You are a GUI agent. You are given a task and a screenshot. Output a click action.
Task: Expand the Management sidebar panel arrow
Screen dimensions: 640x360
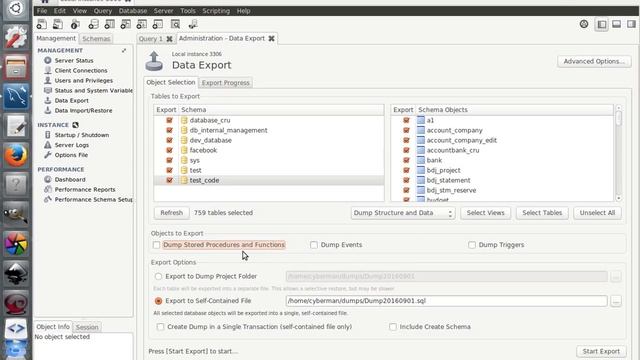[124, 51]
